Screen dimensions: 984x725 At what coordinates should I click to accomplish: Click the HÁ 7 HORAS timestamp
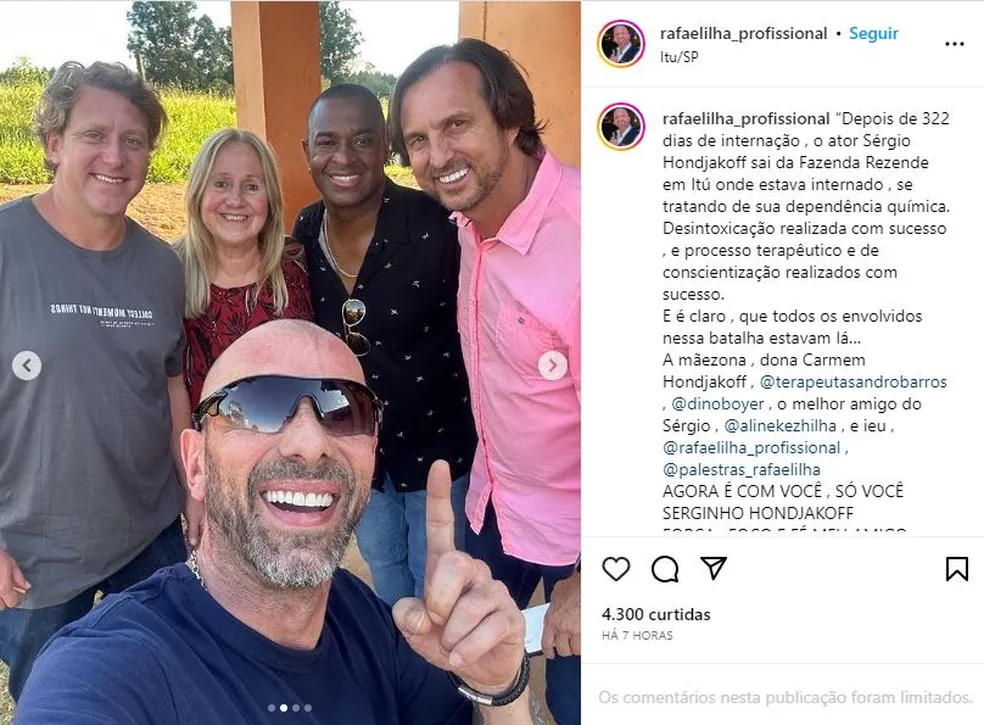[637, 635]
